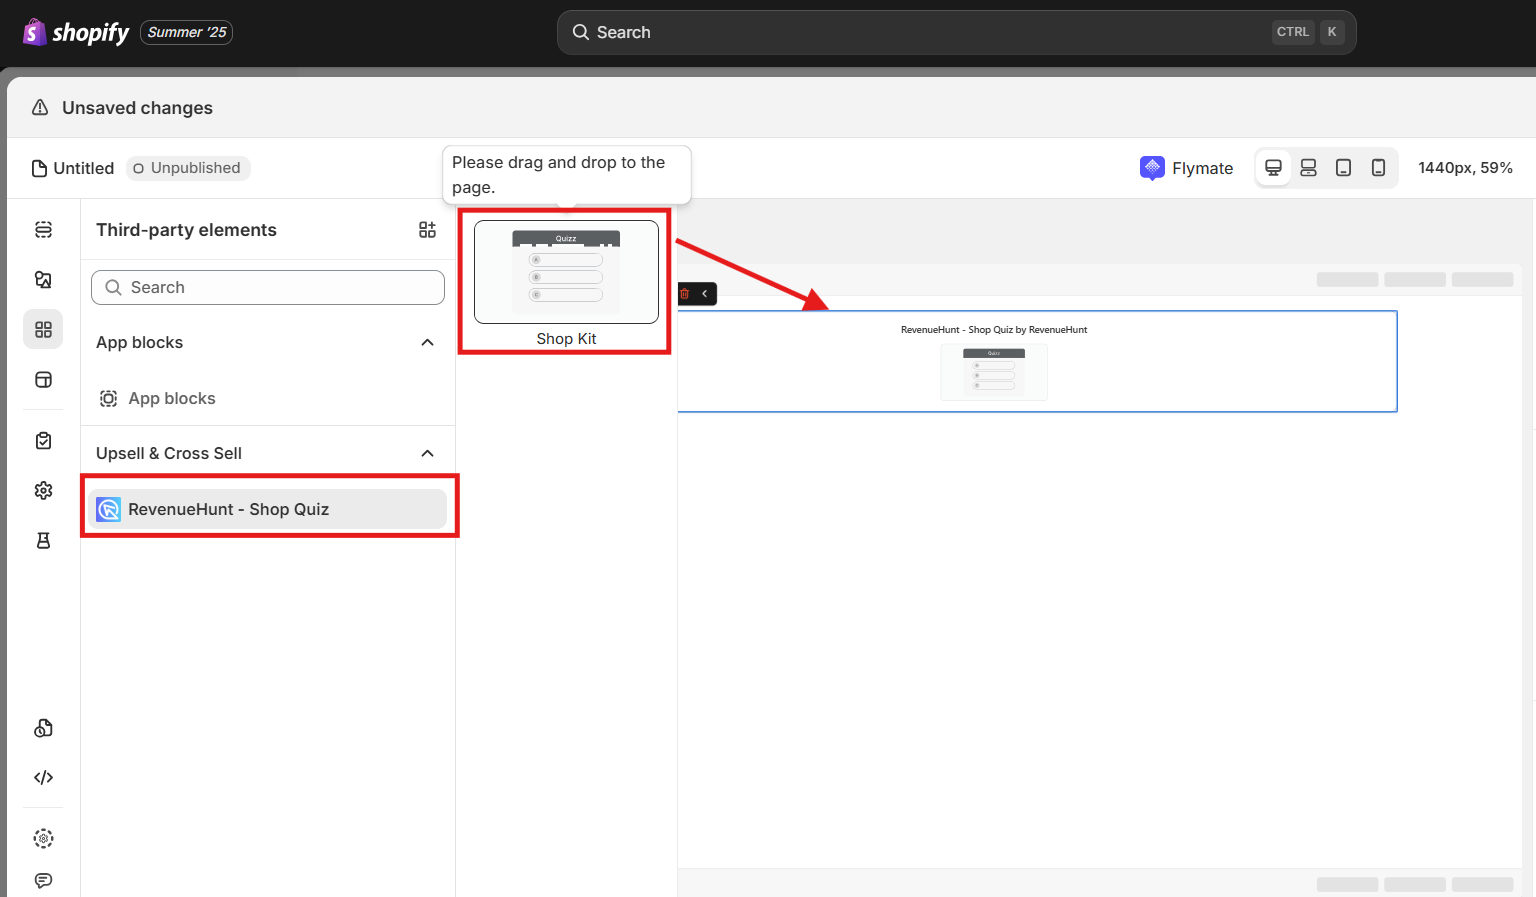1536x897 pixels.
Task: Click the flask experiments icon in sidebar
Action: [43, 541]
